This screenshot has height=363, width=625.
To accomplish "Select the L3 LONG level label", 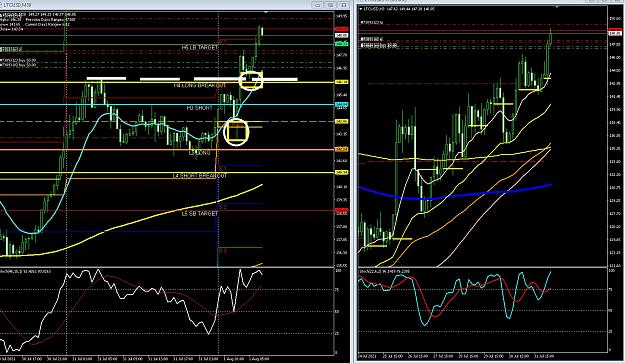I will pyautogui.click(x=200, y=153).
